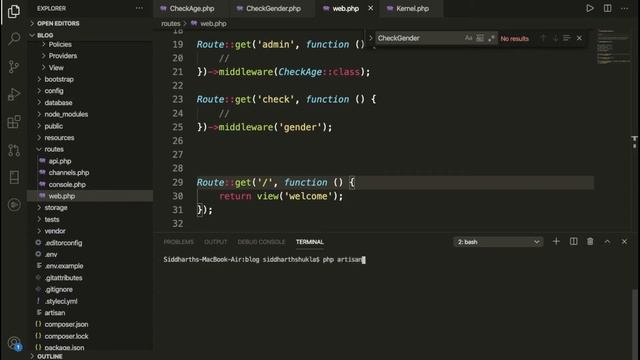Switch to the CheckAge.php editor tab
Image resolution: width=640 pixels, height=360 pixels.
coord(191,8)
